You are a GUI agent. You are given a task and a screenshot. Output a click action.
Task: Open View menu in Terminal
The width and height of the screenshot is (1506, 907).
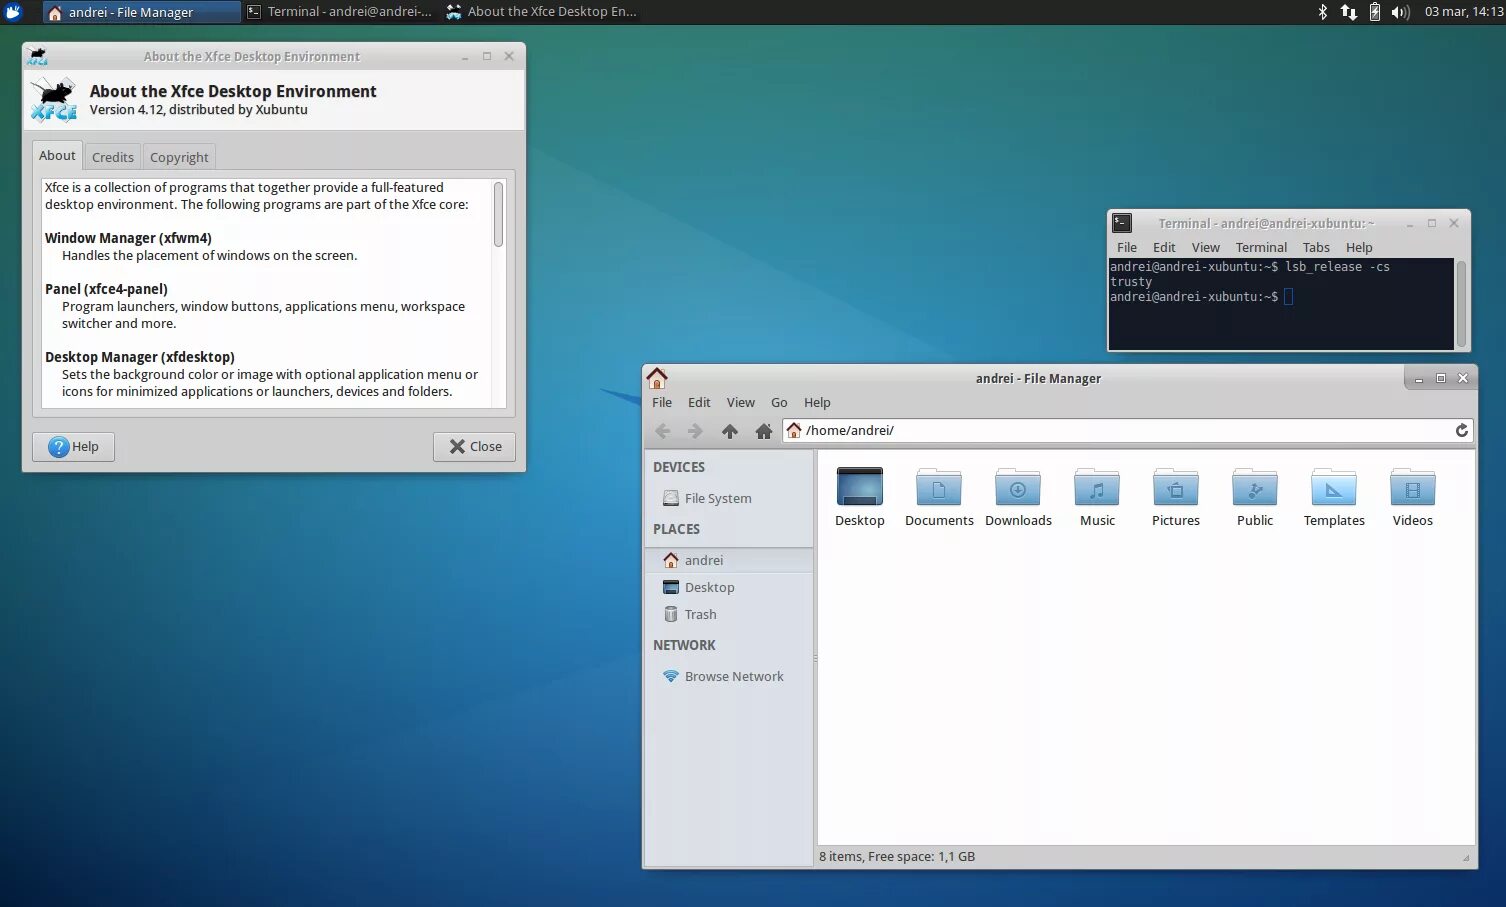(x=1205, y=247)
